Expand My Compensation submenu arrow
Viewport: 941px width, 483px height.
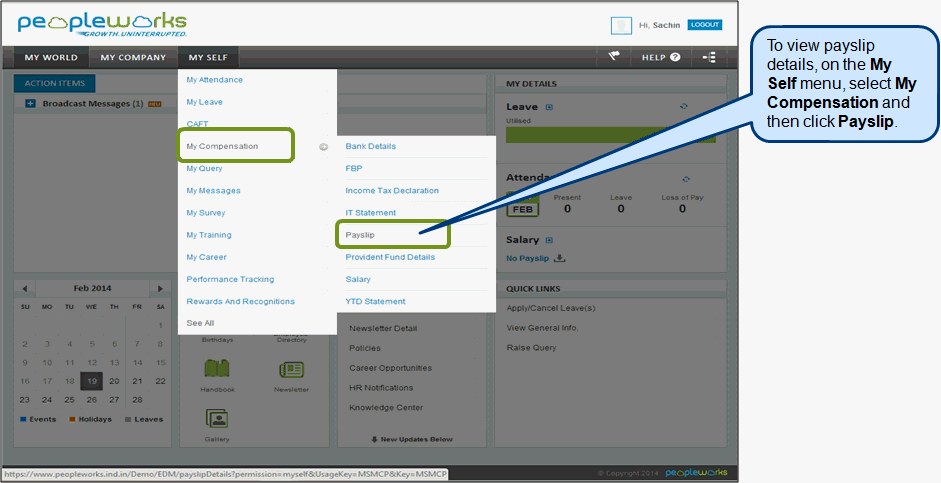click(x=323, y=146)
